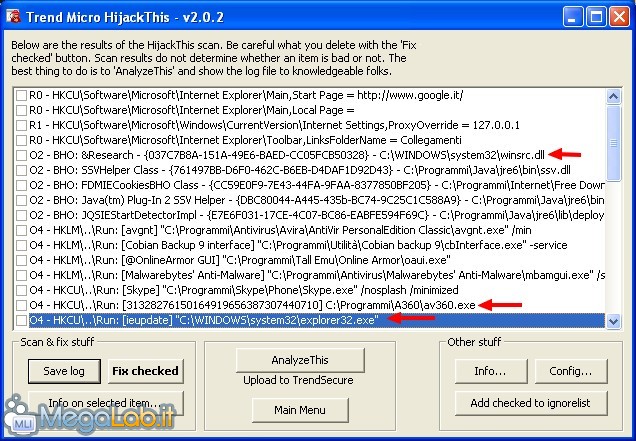Viewport: 636px width, 441px height.
Task: Check the av360.exe Run entry checkbox
Action: 21,305
